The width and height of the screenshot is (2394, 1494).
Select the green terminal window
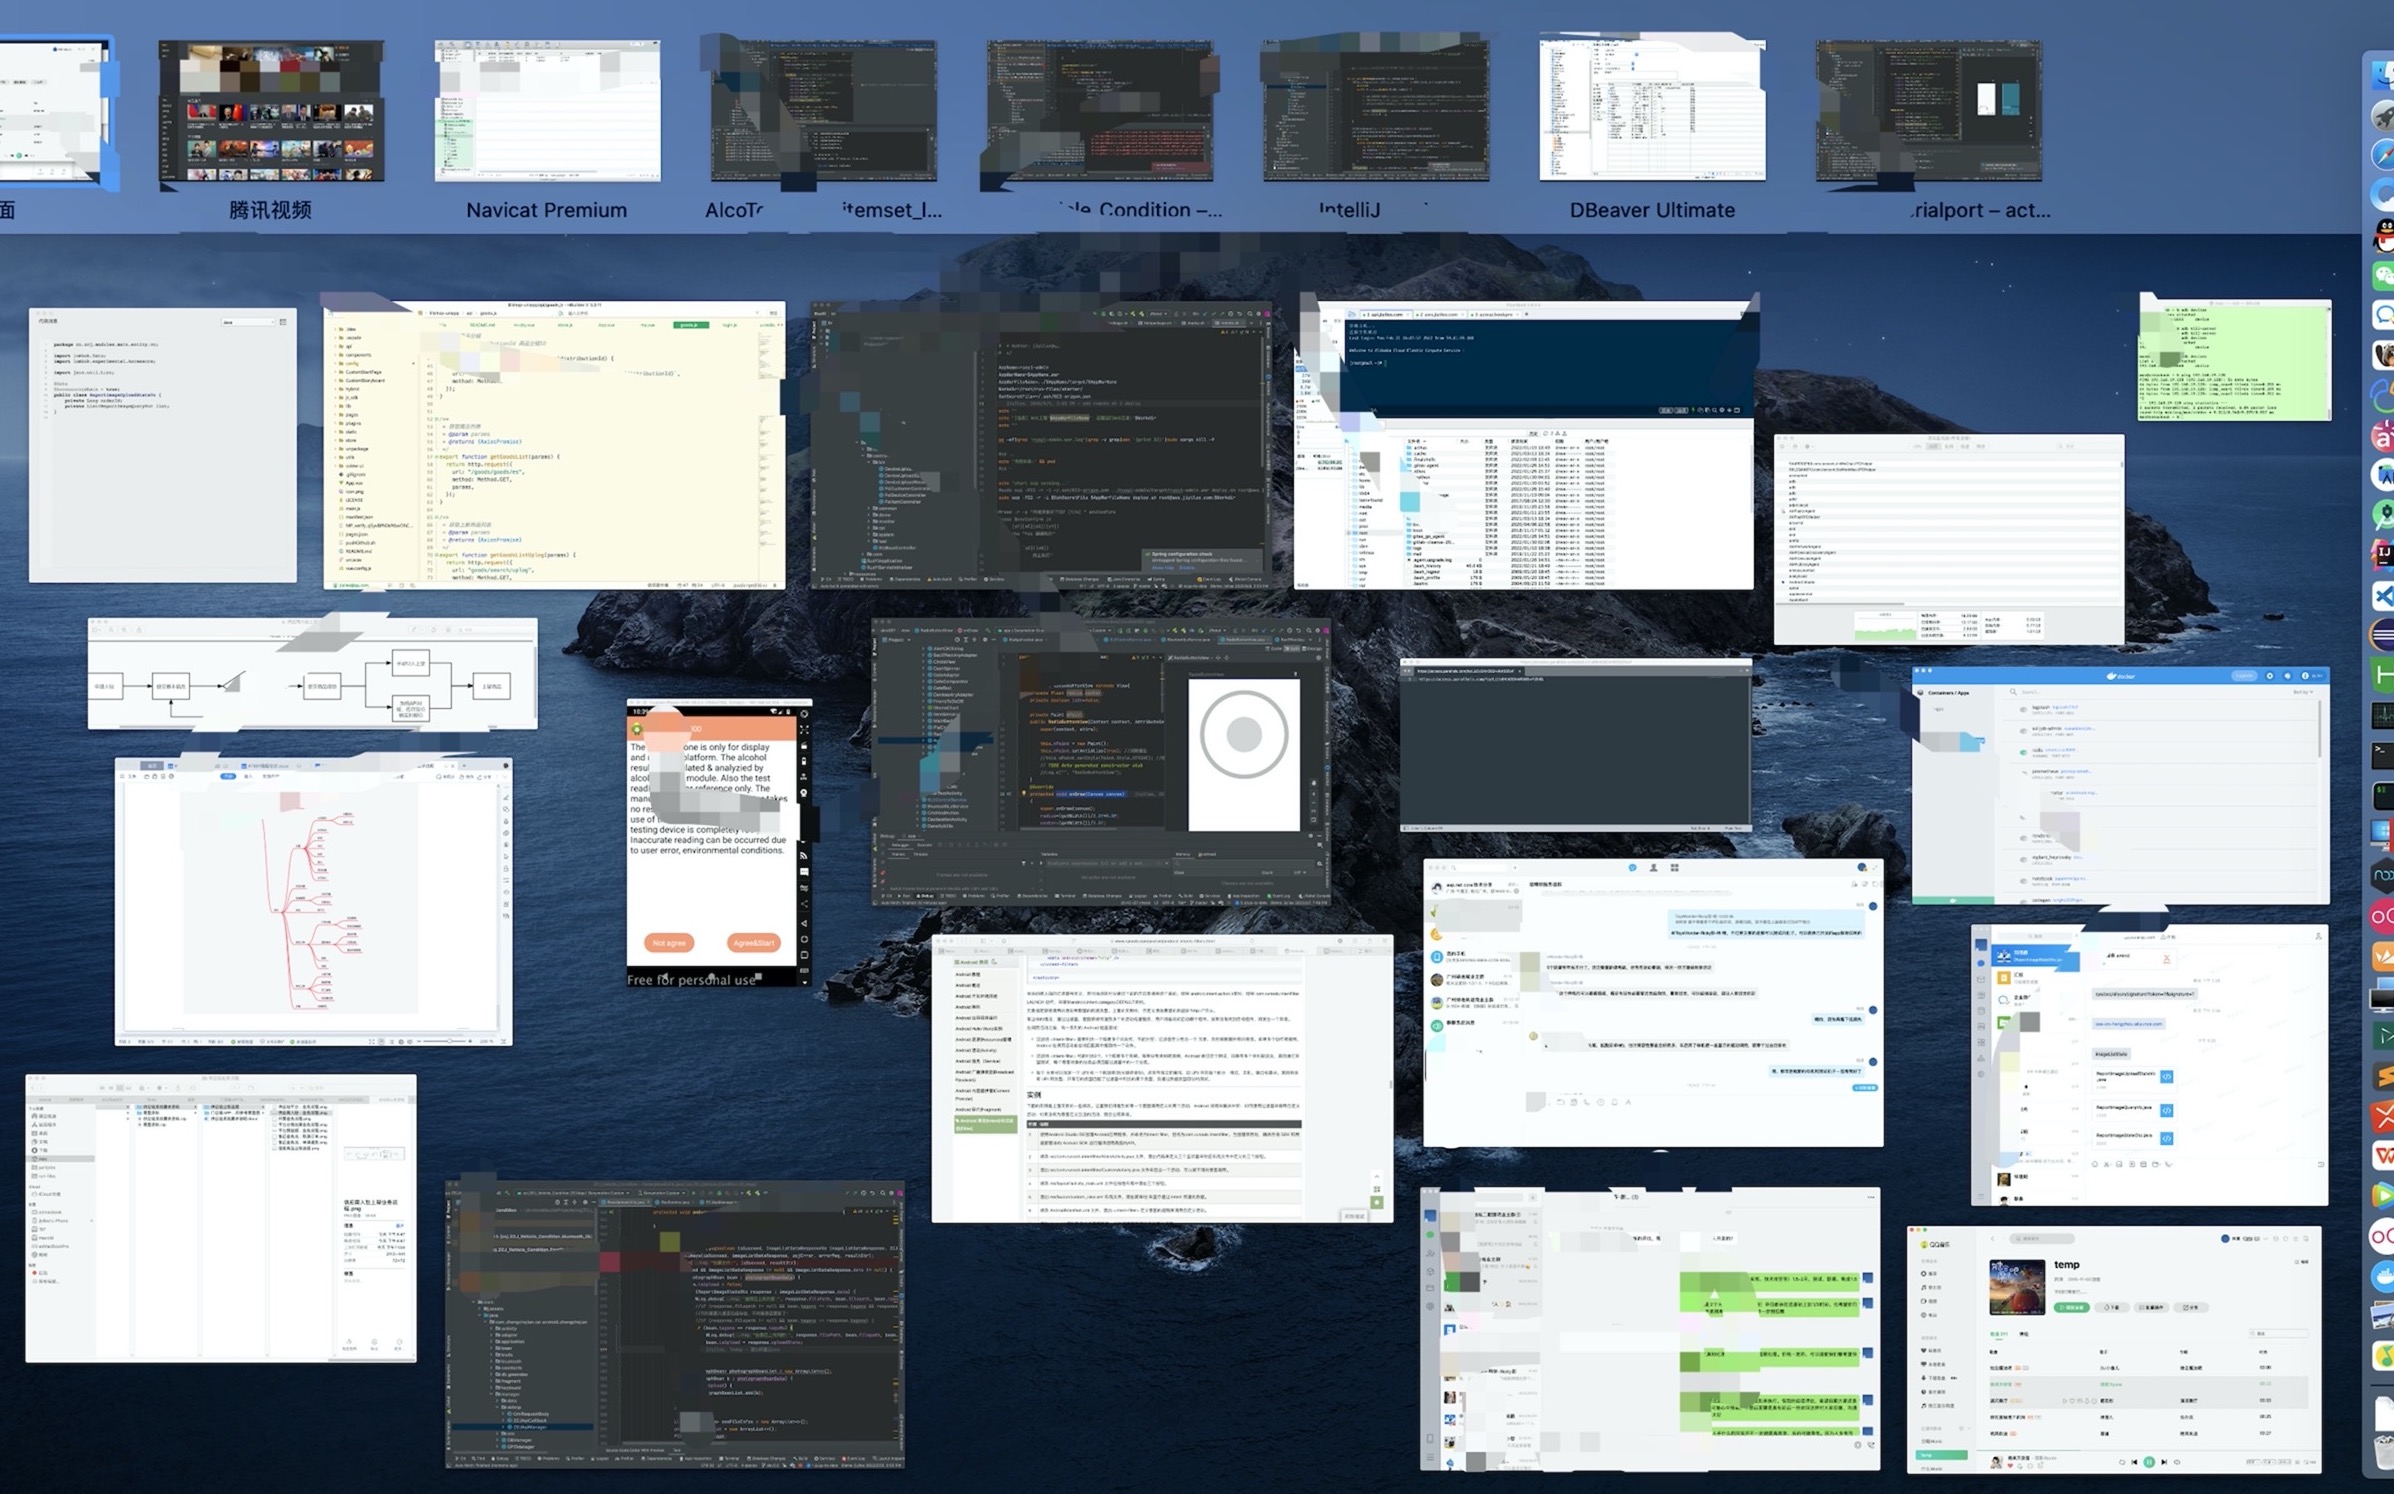click(x=2234, y=360)
